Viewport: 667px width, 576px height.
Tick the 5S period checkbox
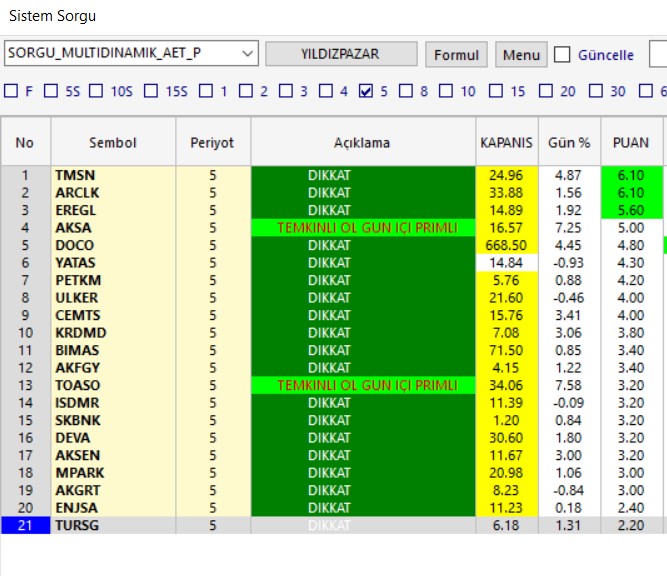pyautogui.click(x=51, y=91)
